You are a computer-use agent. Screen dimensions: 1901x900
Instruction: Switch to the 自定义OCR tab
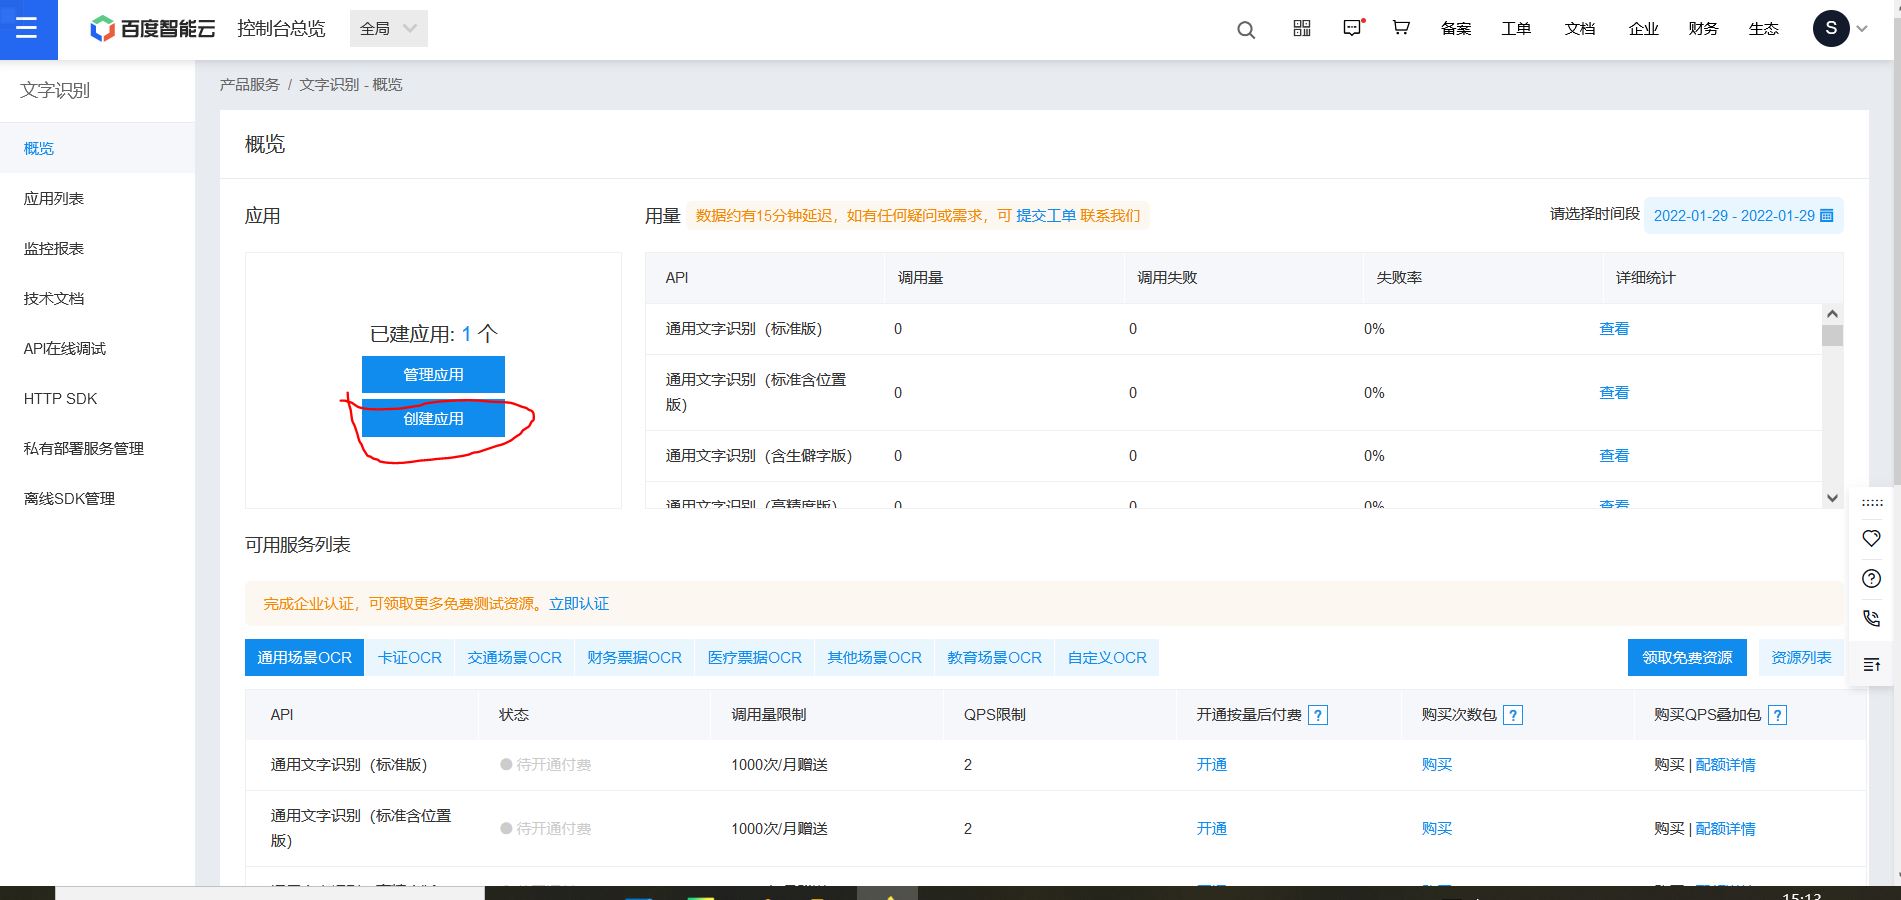(1107, 658)
